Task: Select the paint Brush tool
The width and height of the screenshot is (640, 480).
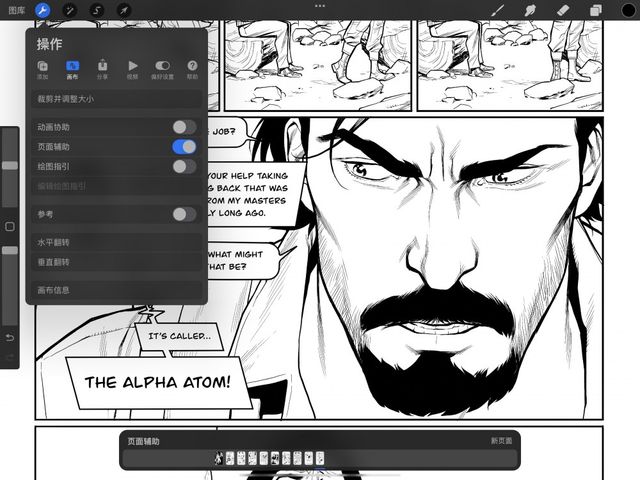Action: 498,10
